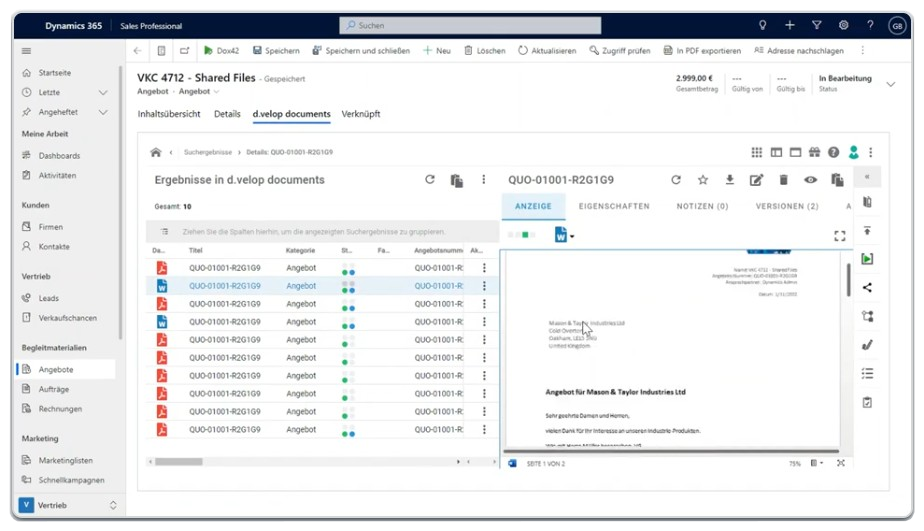Open the VERSIONEN (2) tab

click(x=787, y=206)
